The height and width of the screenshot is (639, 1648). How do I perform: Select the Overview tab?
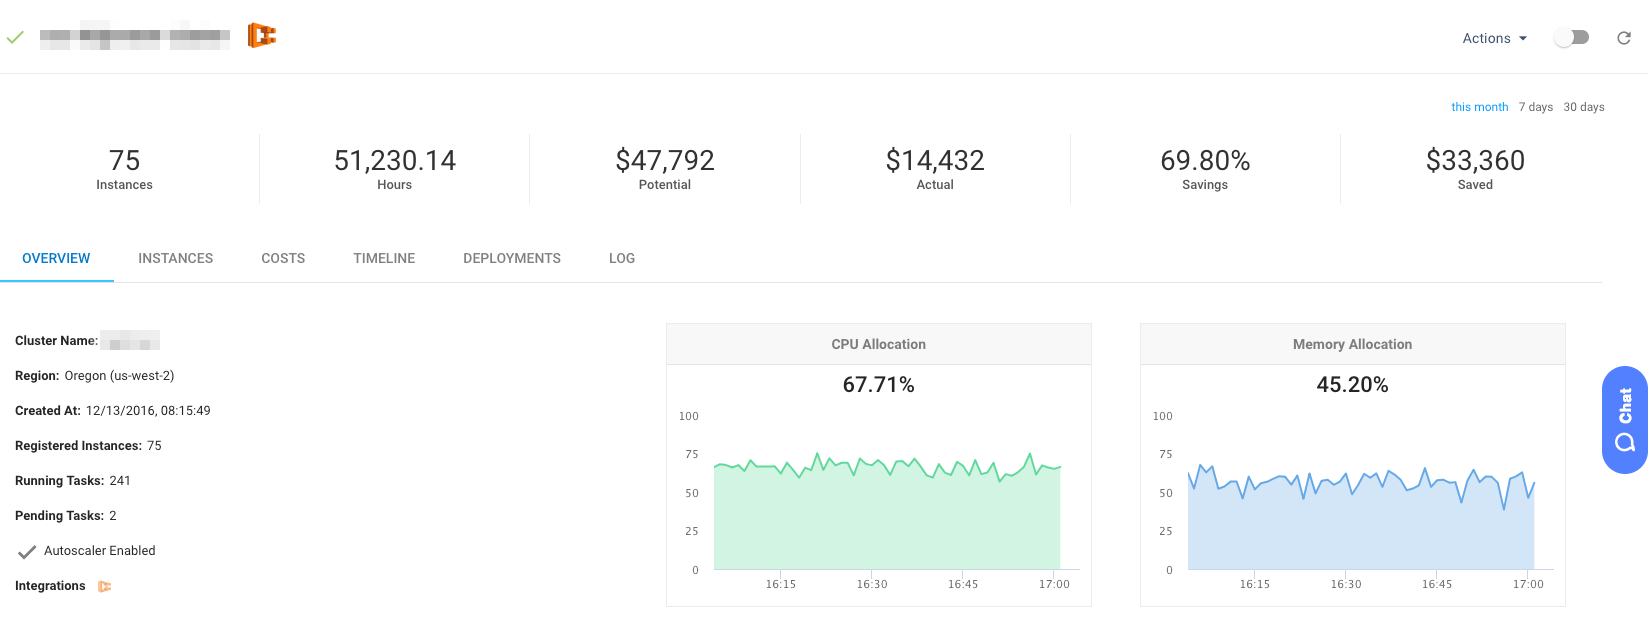tap(56, 258)
